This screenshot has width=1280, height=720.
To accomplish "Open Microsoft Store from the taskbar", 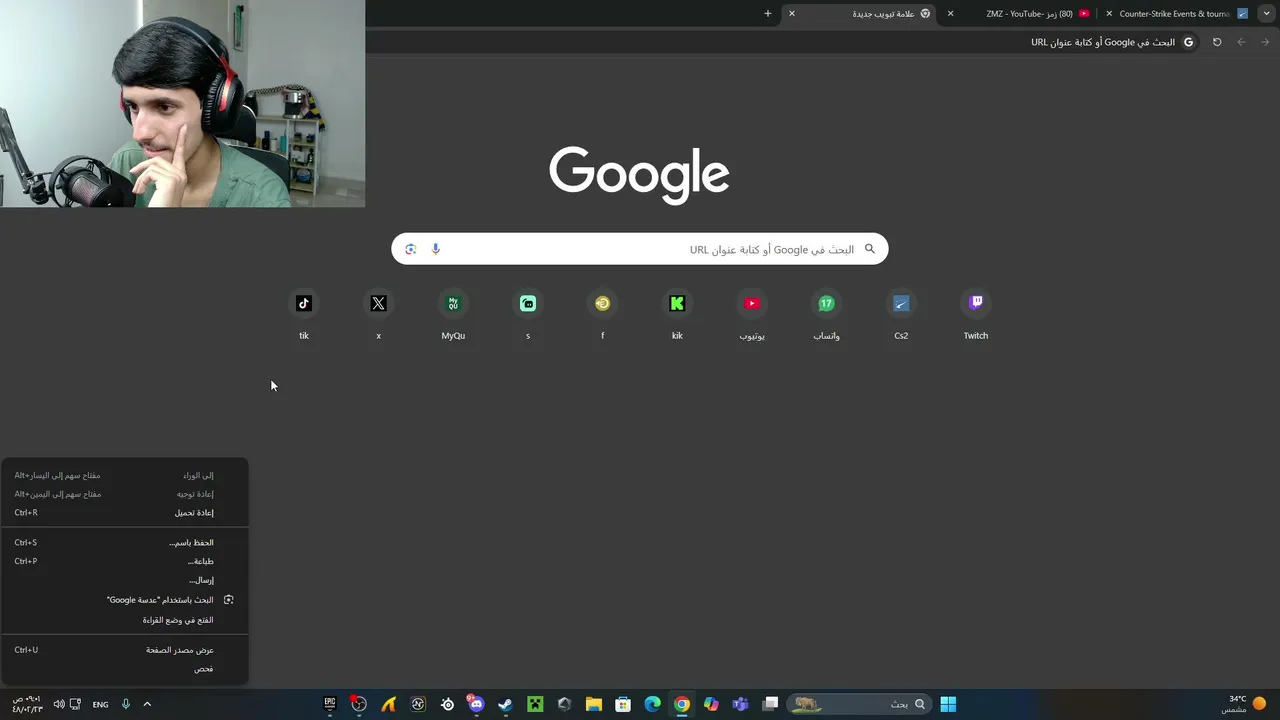I will [623, 704].
